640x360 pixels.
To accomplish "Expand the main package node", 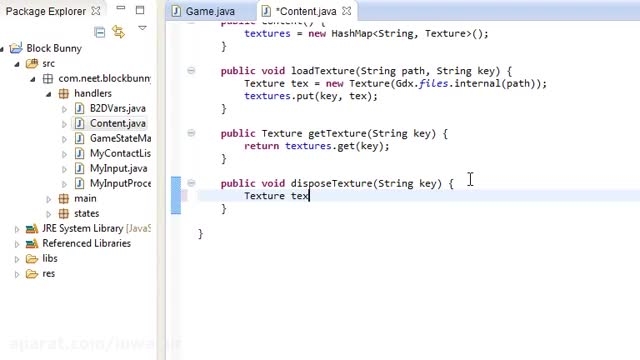I will 49,199.
